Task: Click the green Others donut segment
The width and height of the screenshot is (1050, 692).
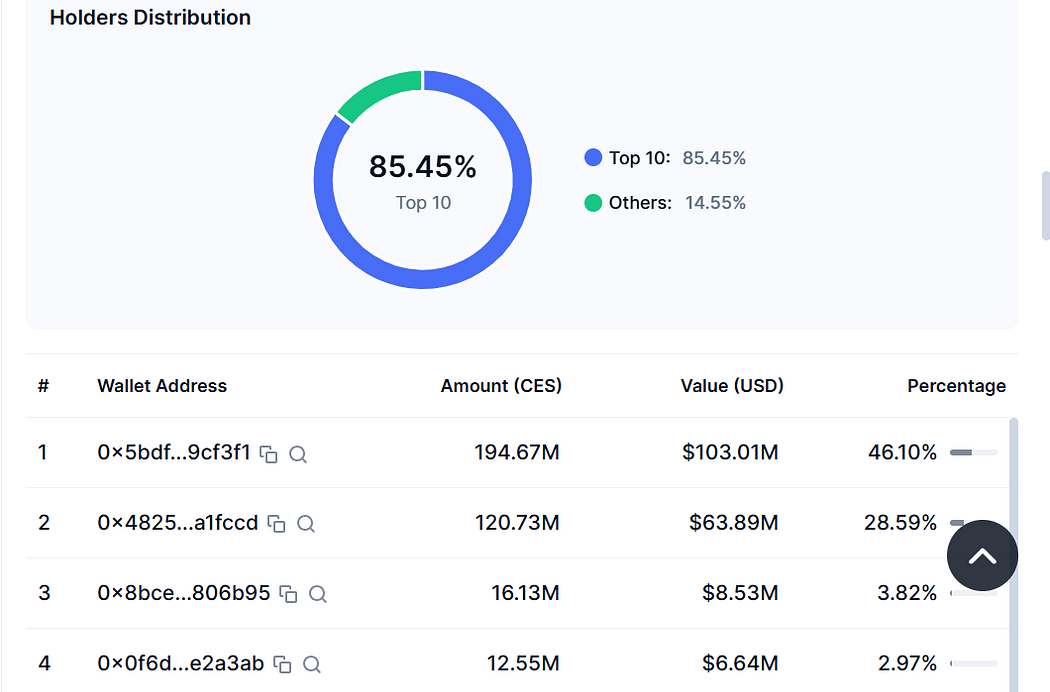Action: [376, 94]
